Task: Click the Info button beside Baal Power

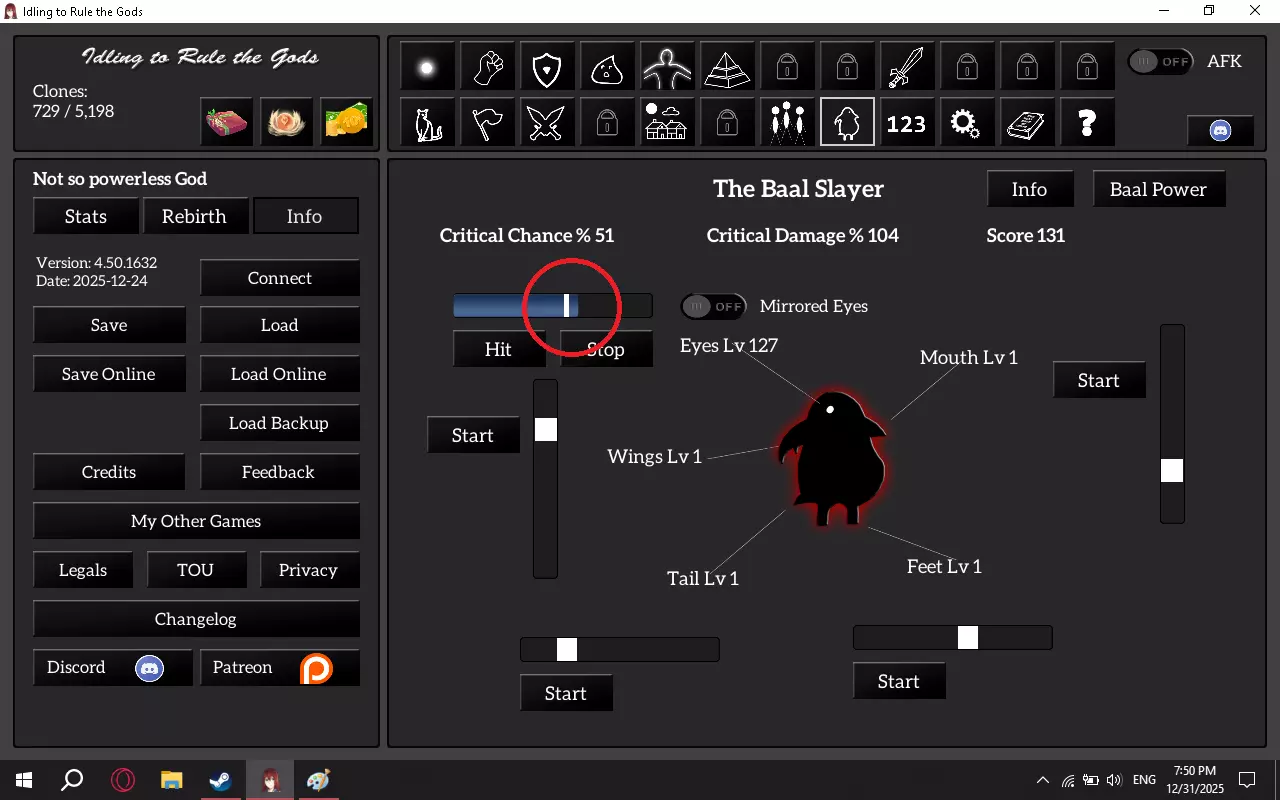Action: tap(1029, 189)
